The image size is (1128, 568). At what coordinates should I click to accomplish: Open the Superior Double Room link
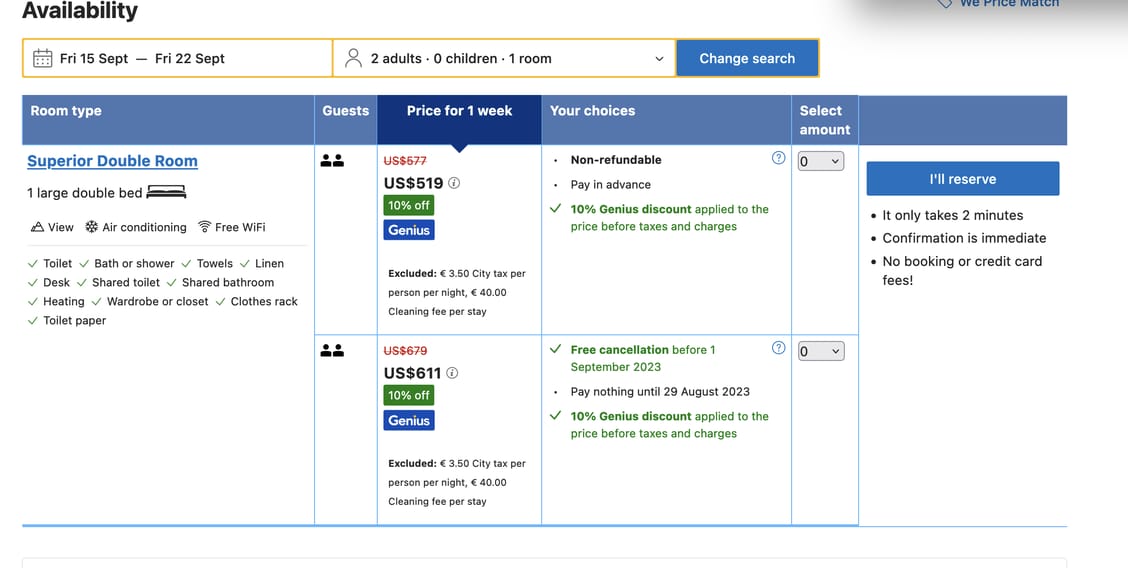tap(112, 161)
